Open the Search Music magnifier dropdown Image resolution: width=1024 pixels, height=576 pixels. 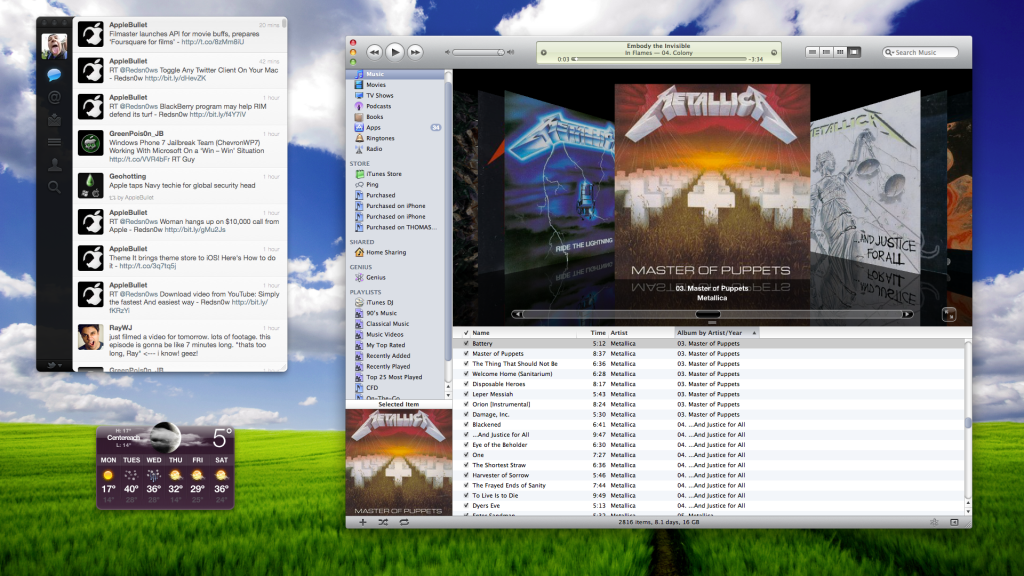pos(889,52)
